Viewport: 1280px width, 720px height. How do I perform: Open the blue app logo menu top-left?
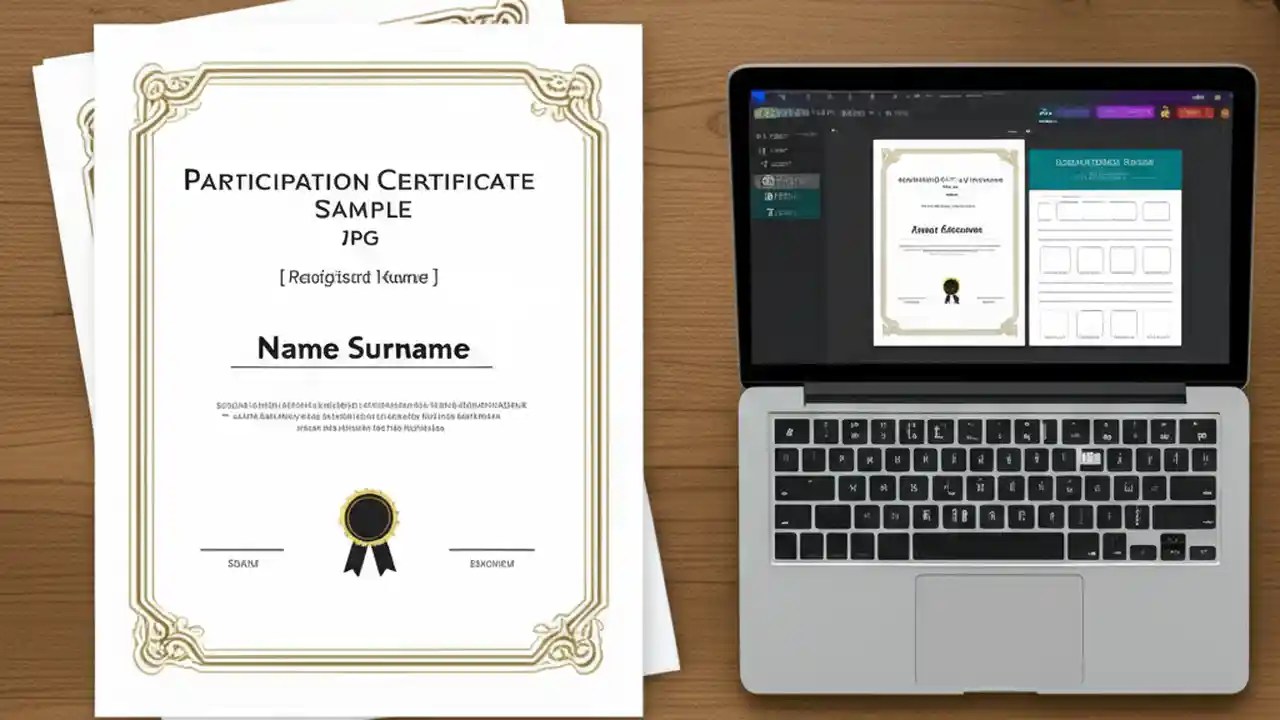coord(761,96)
